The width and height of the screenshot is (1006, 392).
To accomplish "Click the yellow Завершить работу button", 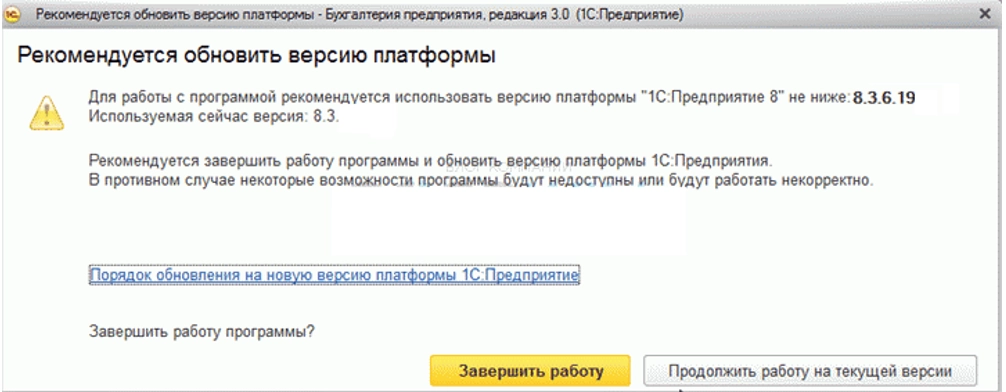I will tap(530, 371).
